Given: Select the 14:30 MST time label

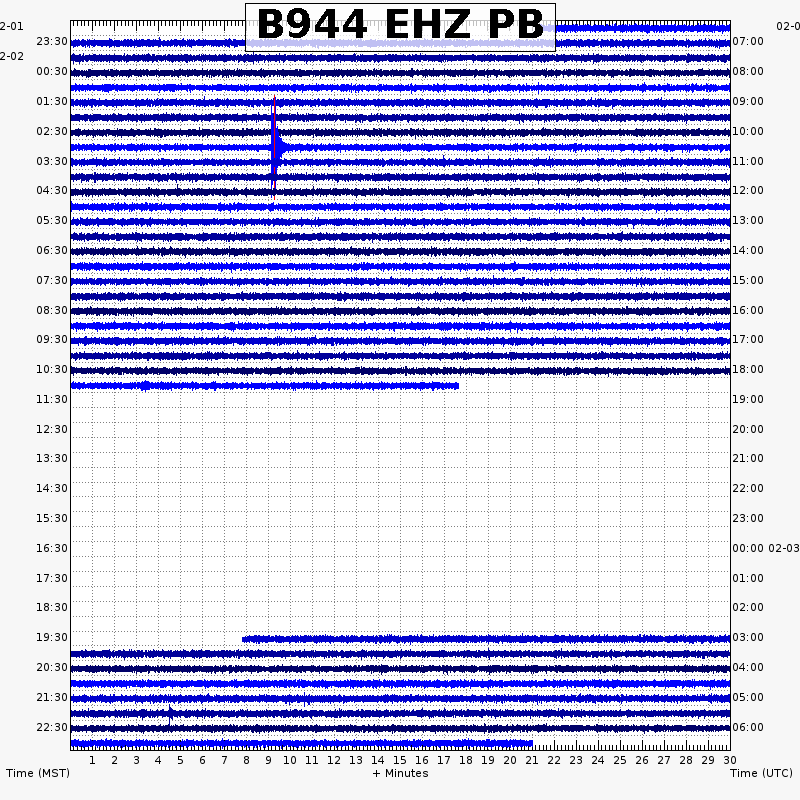Looking at the screenshot, I should point(52,488).
